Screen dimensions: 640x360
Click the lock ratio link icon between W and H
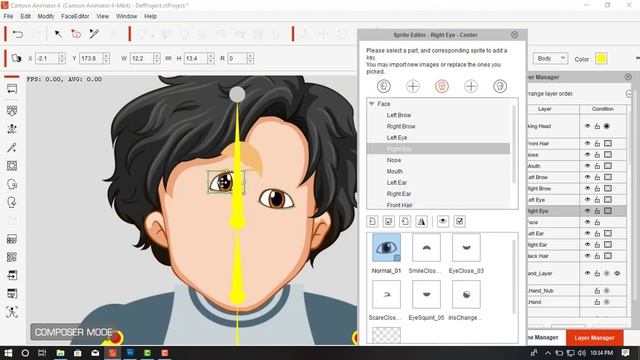pyautogui.click(x=168, y=59)
